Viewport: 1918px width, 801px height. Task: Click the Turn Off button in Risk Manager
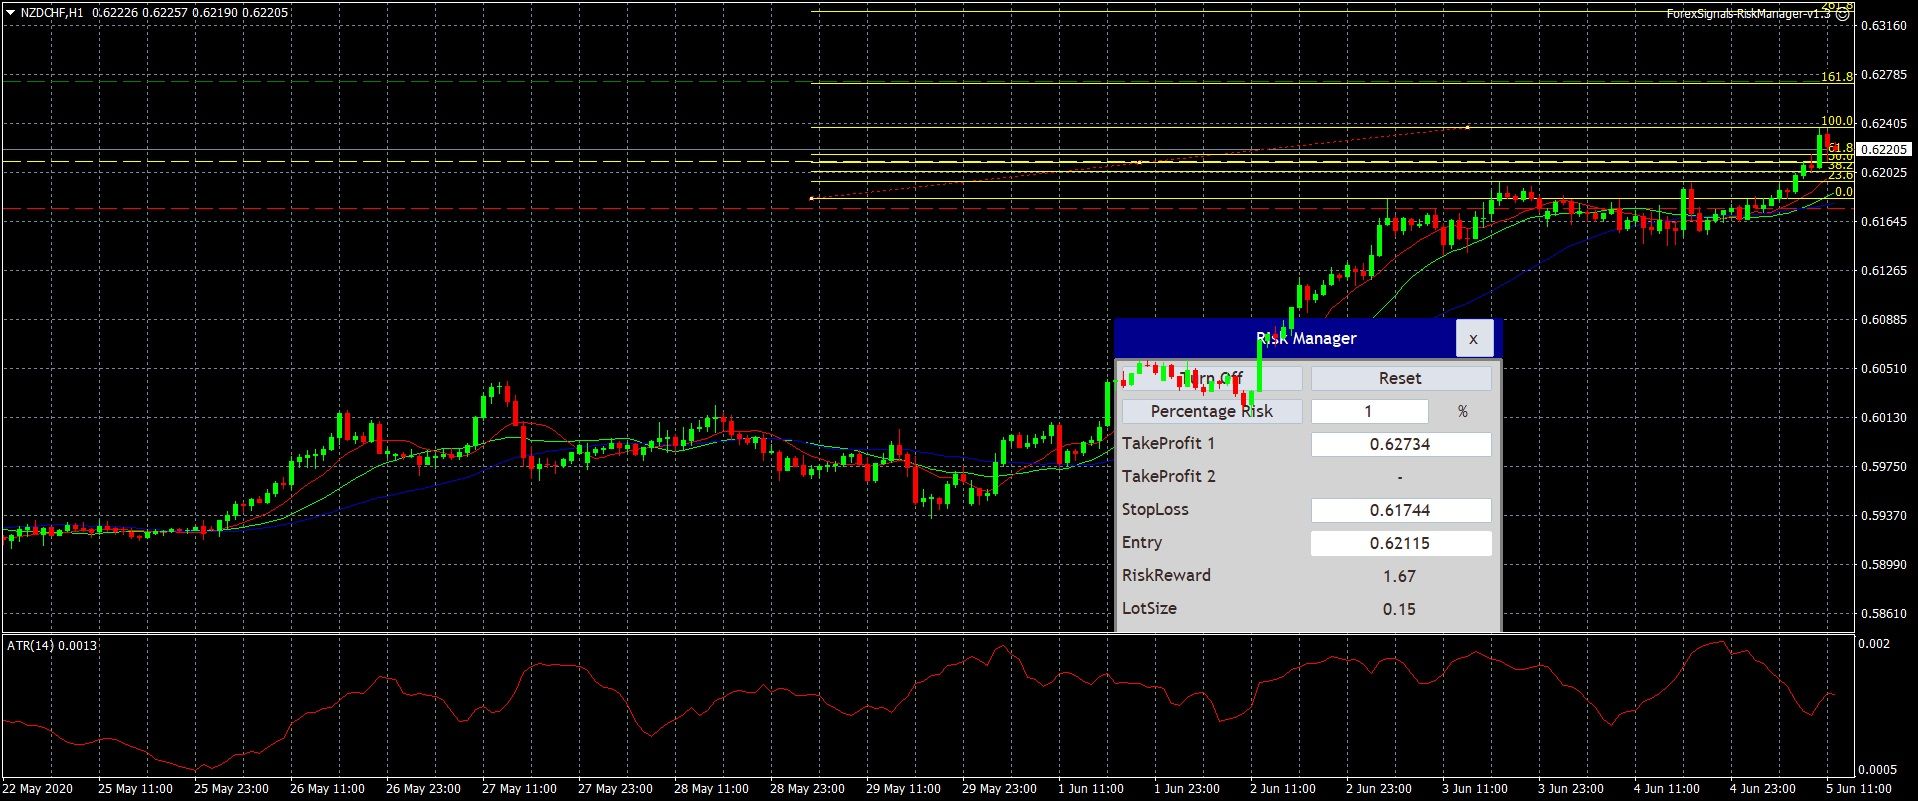1212,378
